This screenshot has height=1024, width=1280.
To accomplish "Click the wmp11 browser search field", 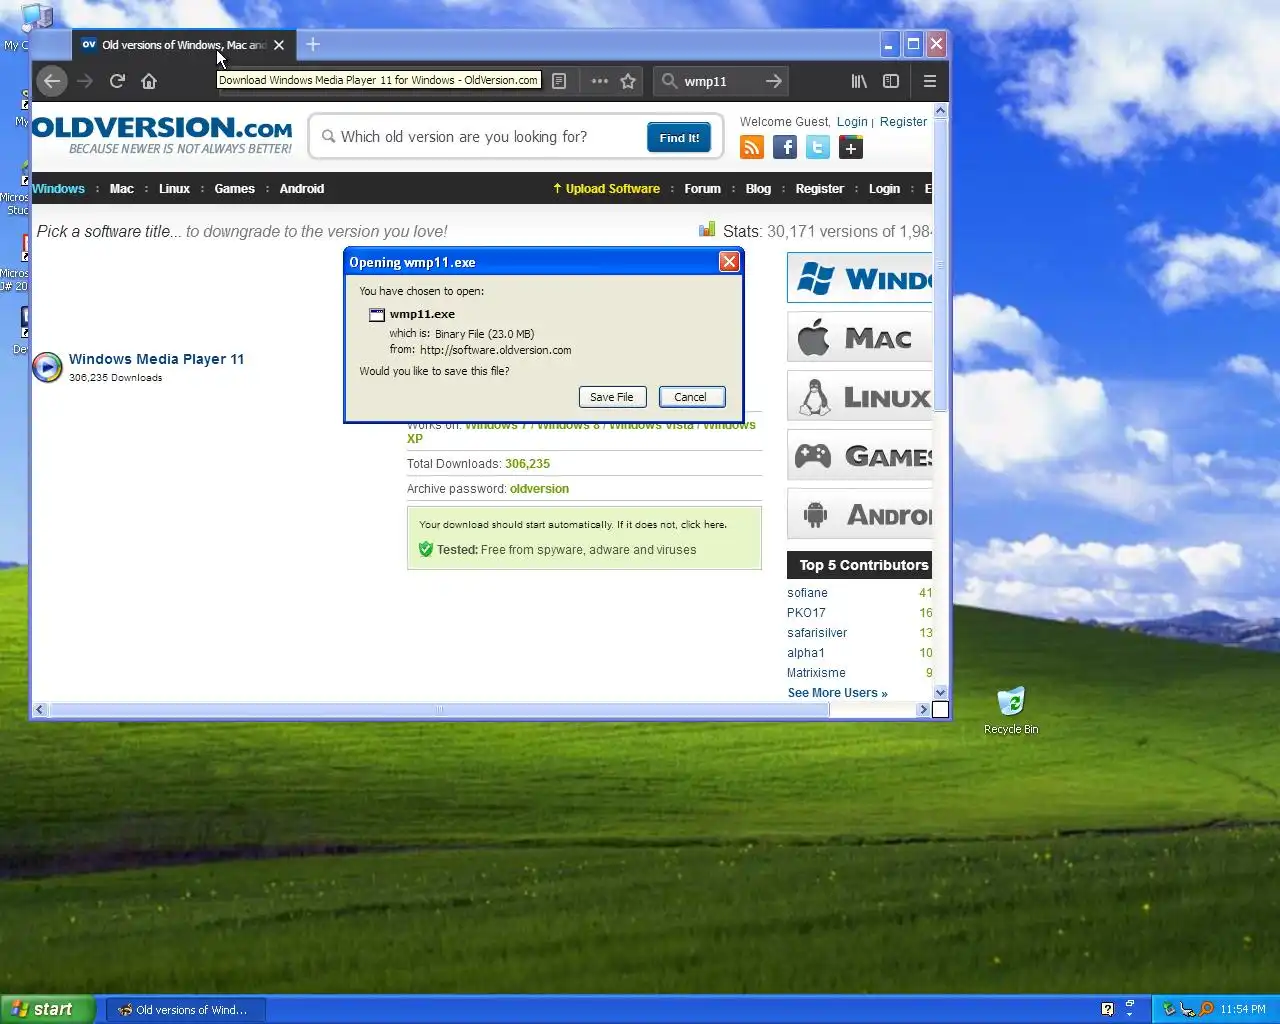I will (720, 81).
